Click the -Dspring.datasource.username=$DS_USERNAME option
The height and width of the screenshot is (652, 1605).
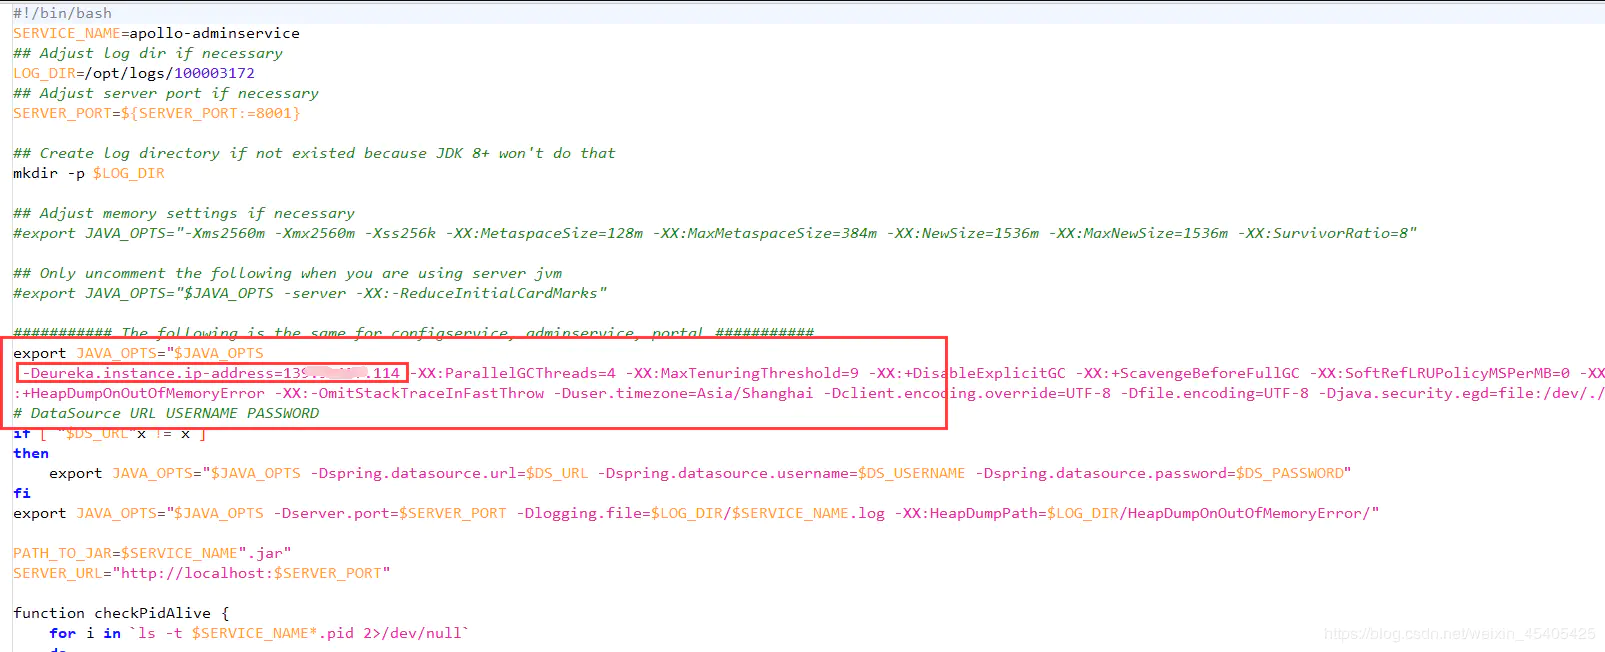pyautogui.click(x=782, y=473)
